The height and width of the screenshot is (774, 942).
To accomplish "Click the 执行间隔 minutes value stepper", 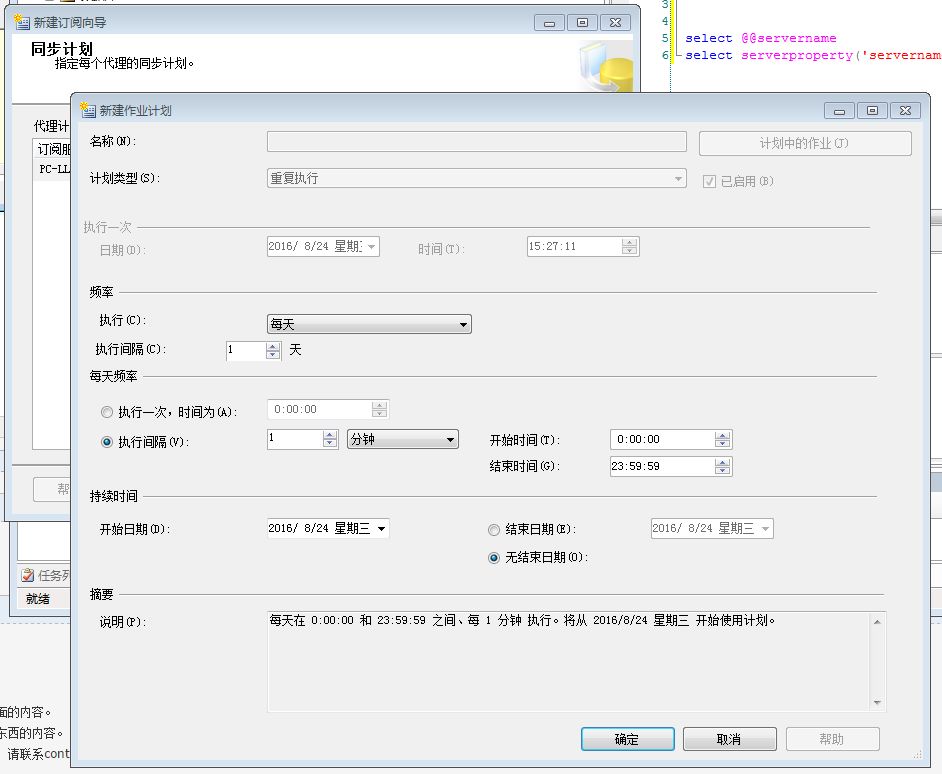I will tap(330, 439).
